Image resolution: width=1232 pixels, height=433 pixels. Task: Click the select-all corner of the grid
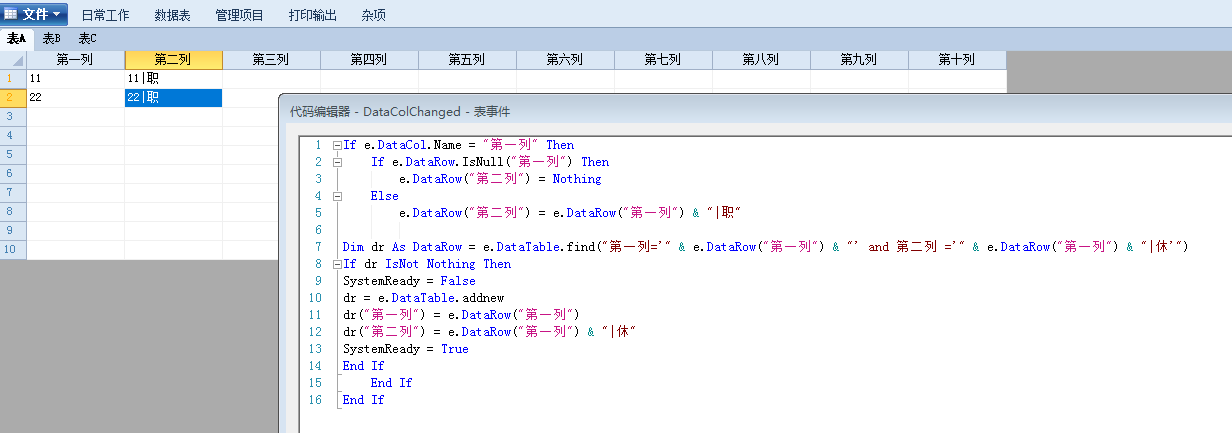tap(13, 60)
